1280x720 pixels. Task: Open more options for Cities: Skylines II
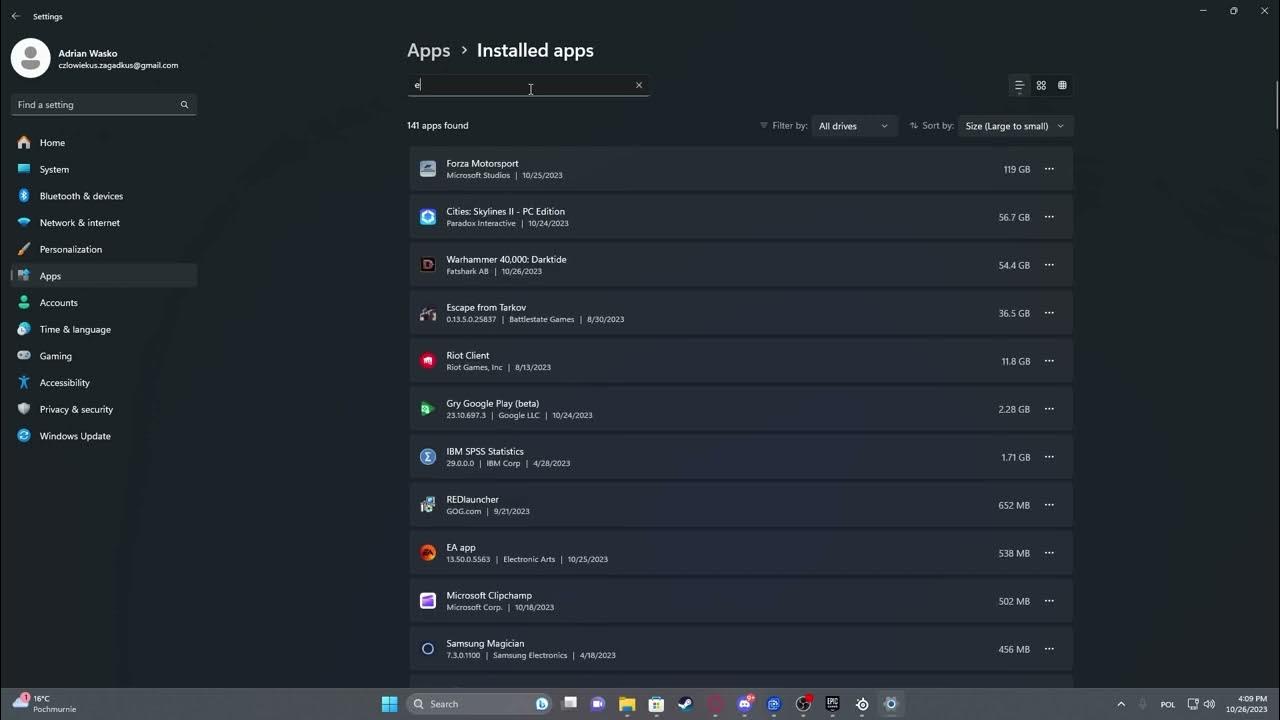(x=1049, y=217)
